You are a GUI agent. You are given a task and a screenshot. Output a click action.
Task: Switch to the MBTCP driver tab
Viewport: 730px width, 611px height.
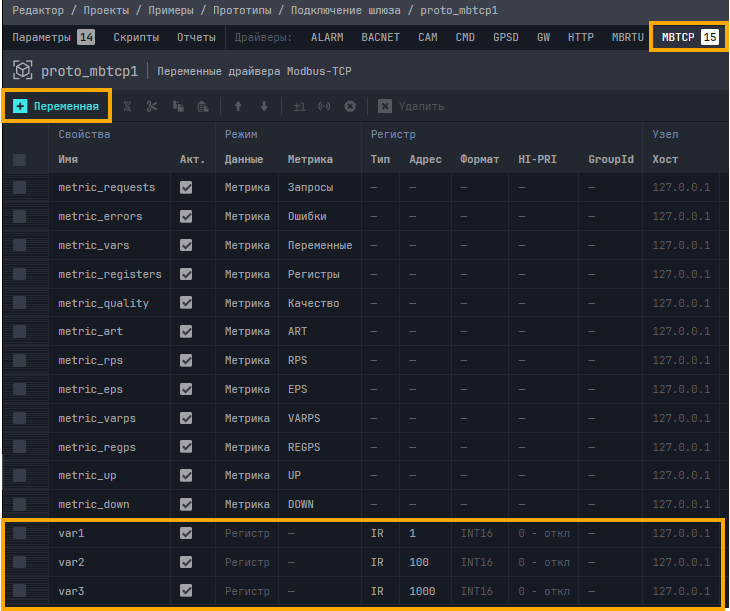[x=689, y=37]
